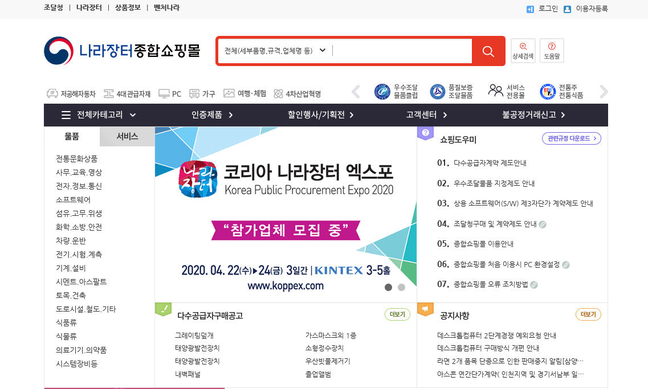
Task: Open 상세검색 detailed search icon
Action: click(x=523, y=51)
